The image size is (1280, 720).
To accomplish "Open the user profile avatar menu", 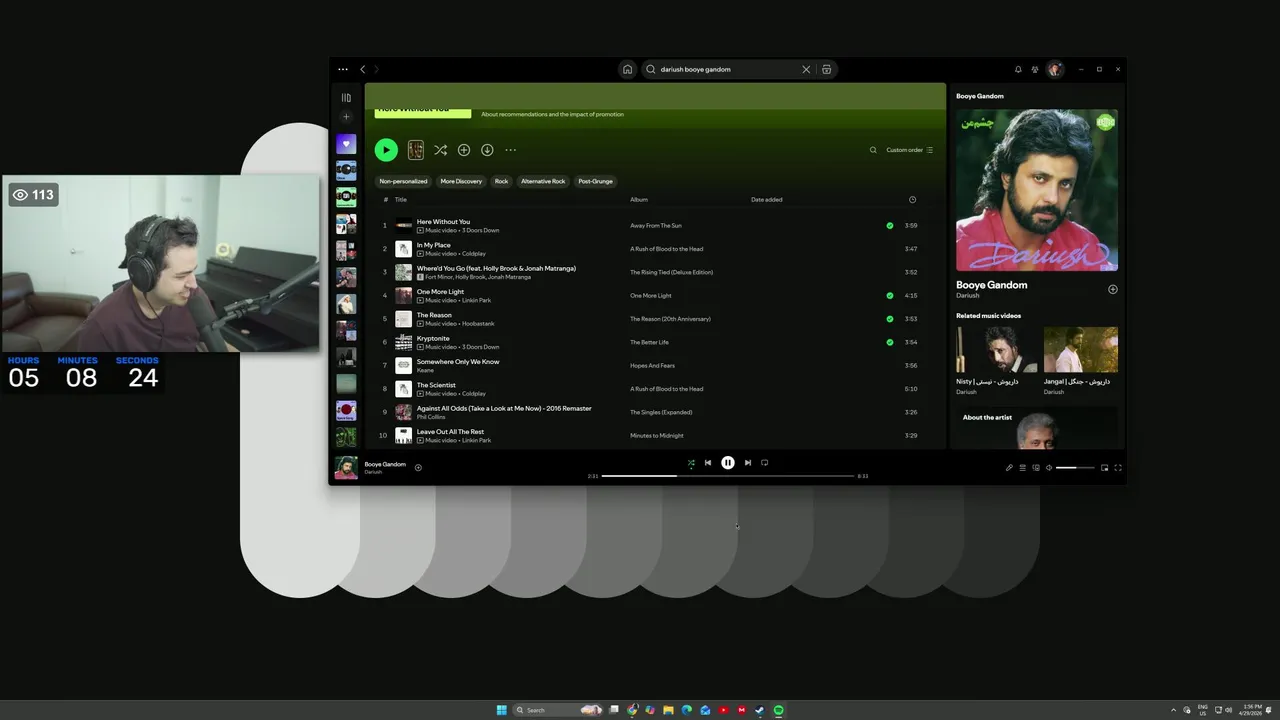I will click(1054, 69).
